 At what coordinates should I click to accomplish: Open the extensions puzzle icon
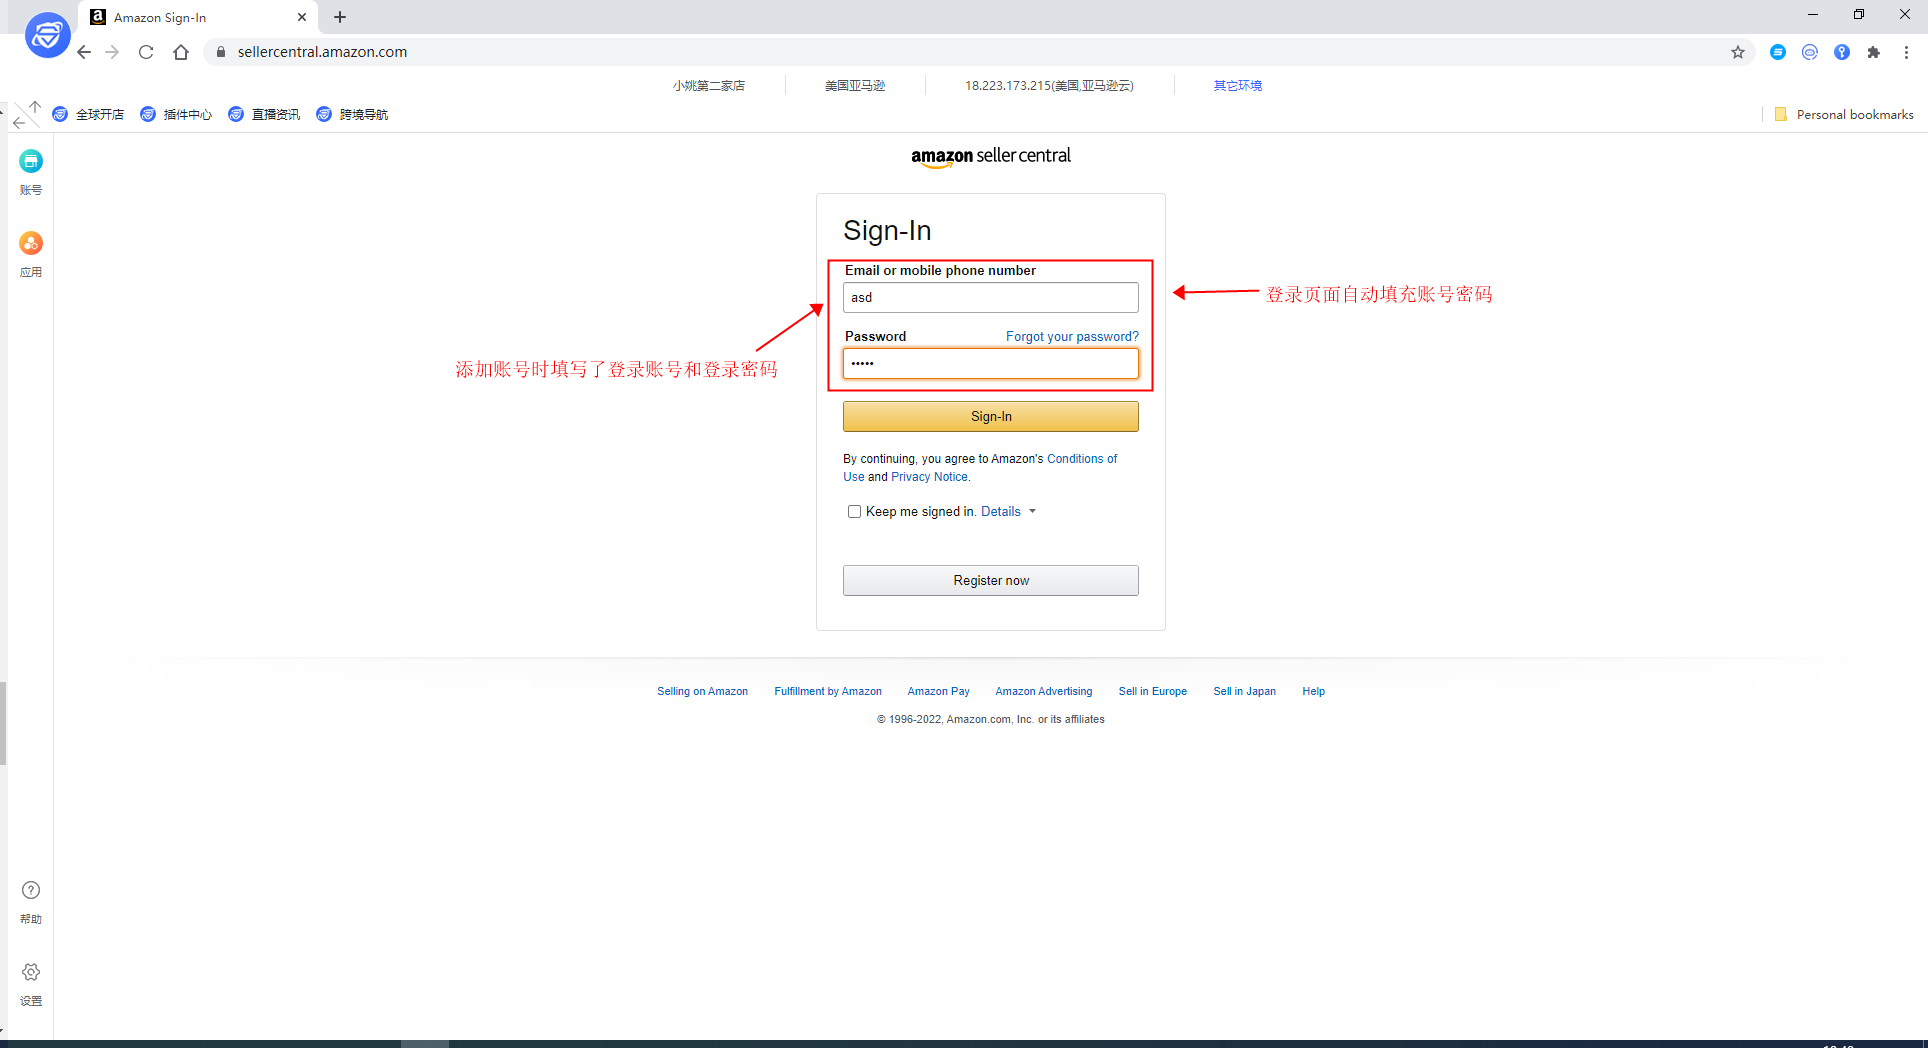tap(1874, 52)
